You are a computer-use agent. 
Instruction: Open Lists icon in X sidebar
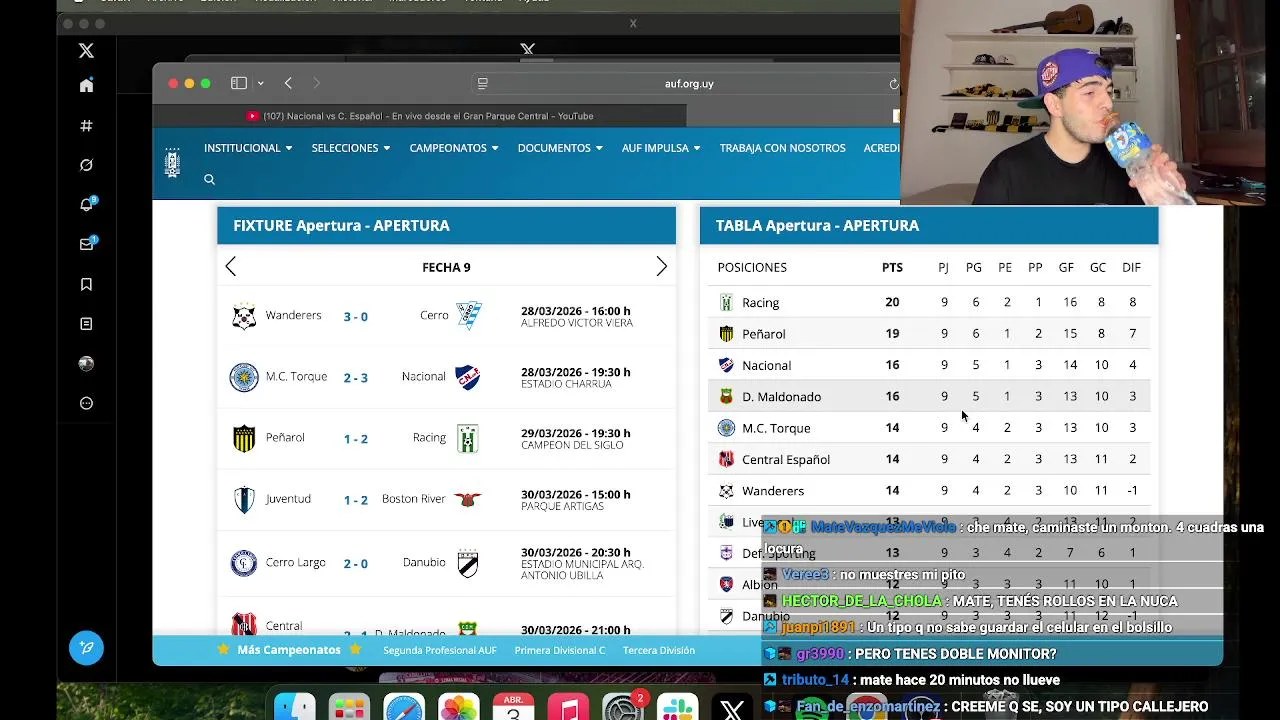point(86,324)
